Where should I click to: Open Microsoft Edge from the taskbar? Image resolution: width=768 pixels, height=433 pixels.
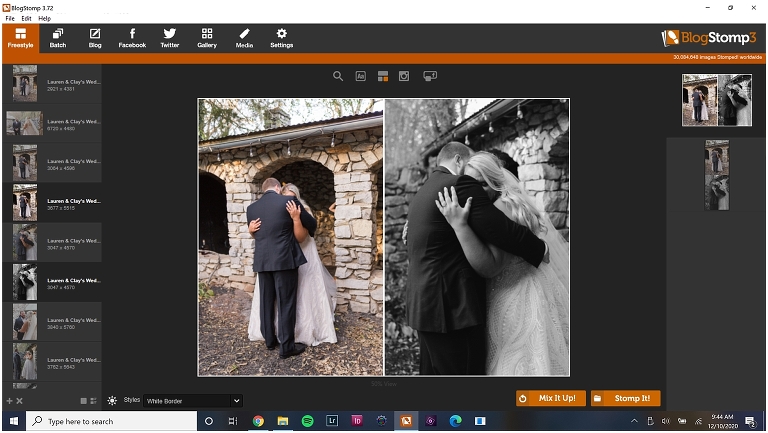[456, 421]
